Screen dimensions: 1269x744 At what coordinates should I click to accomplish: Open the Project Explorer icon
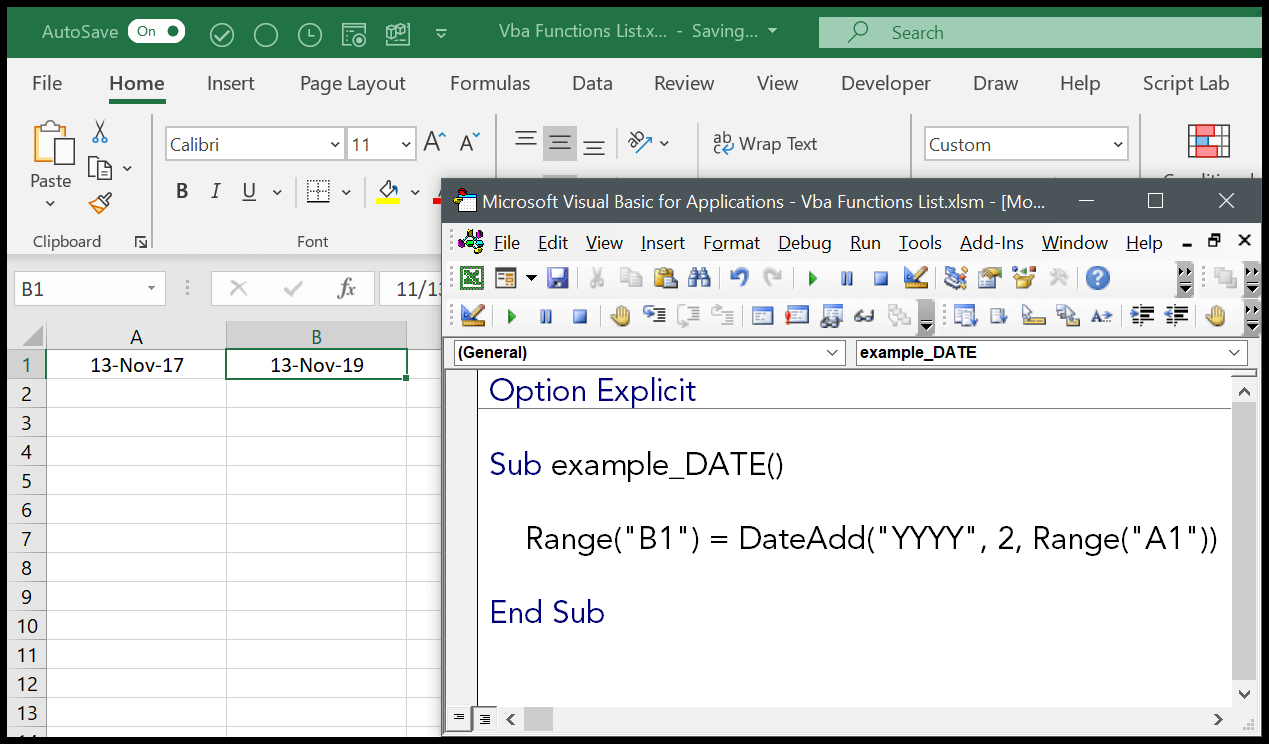[x=955, y=278]
